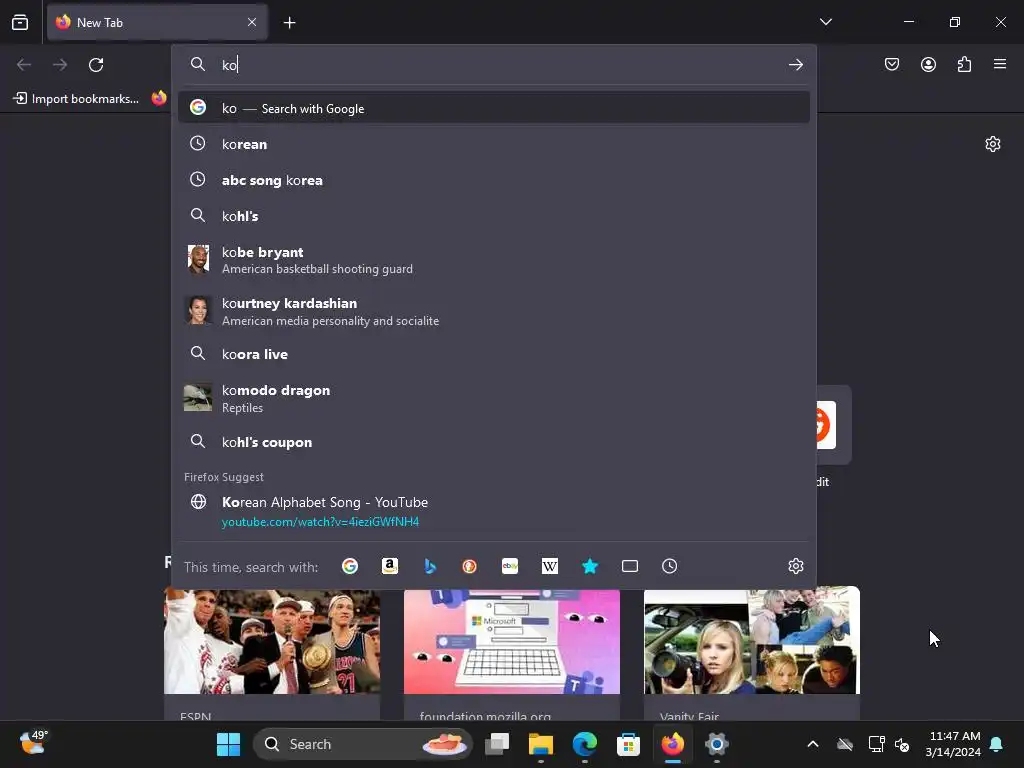Open a new tab with plus button
Image resolution: width=1024 pixels, height=768 pixels.
click(289, 23)
